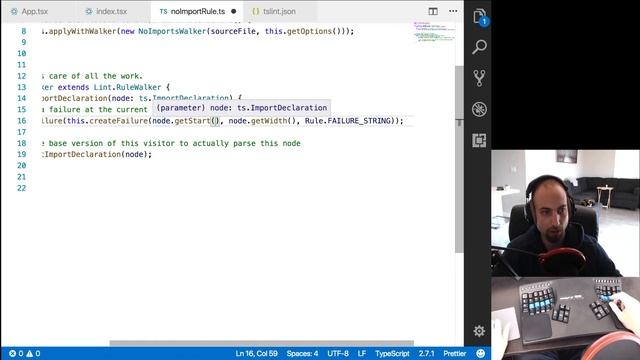Click the feedback smiley in the status bar
The height and width of the screenshot is (360, 640).
(481, 353)
